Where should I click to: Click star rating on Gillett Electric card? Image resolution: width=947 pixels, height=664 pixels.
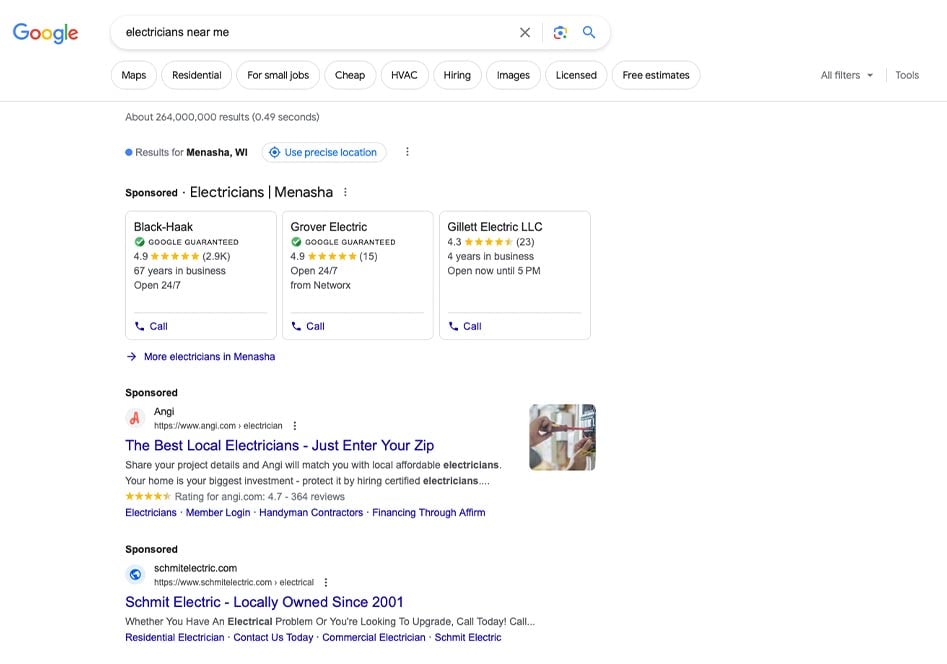pyautogui.click(x=489, y=242)
